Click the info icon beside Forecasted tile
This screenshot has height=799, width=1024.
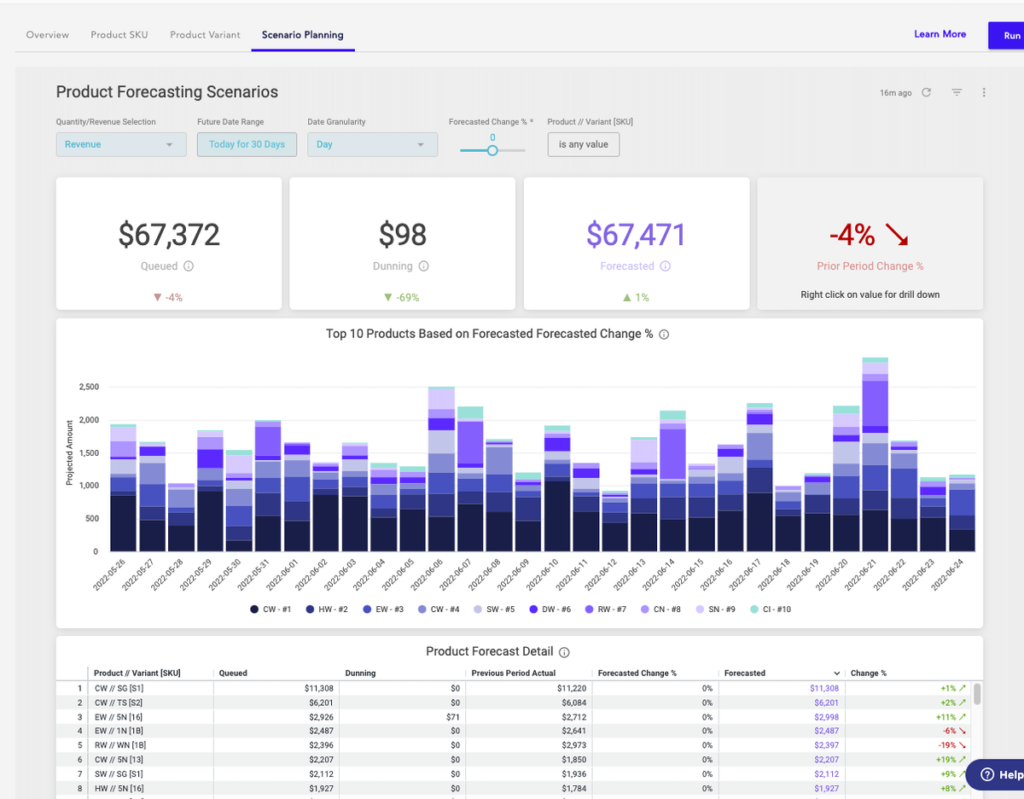point(665,267)
